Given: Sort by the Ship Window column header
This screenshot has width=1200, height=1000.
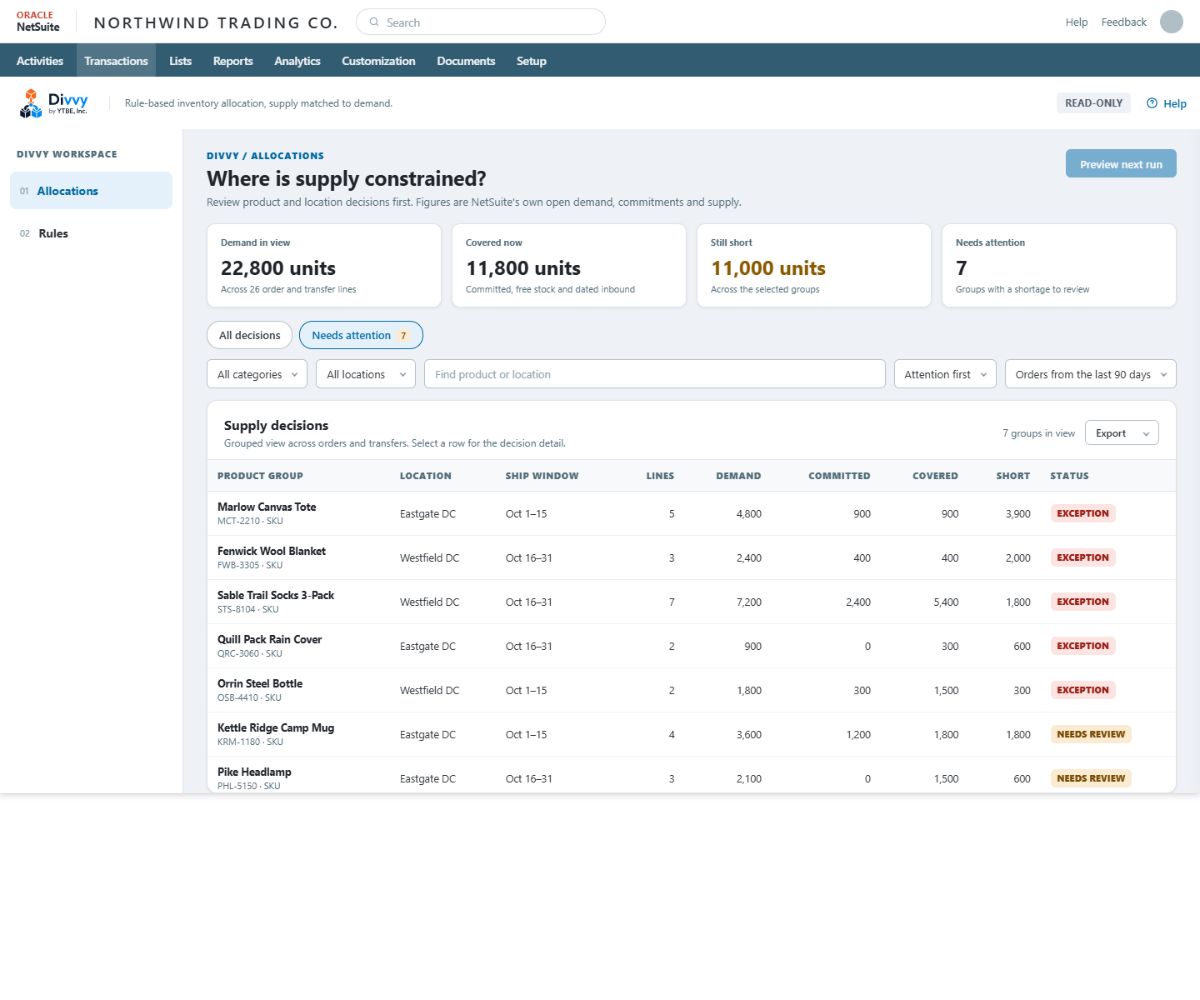Looking at the screenshot, I should [542, 476].
